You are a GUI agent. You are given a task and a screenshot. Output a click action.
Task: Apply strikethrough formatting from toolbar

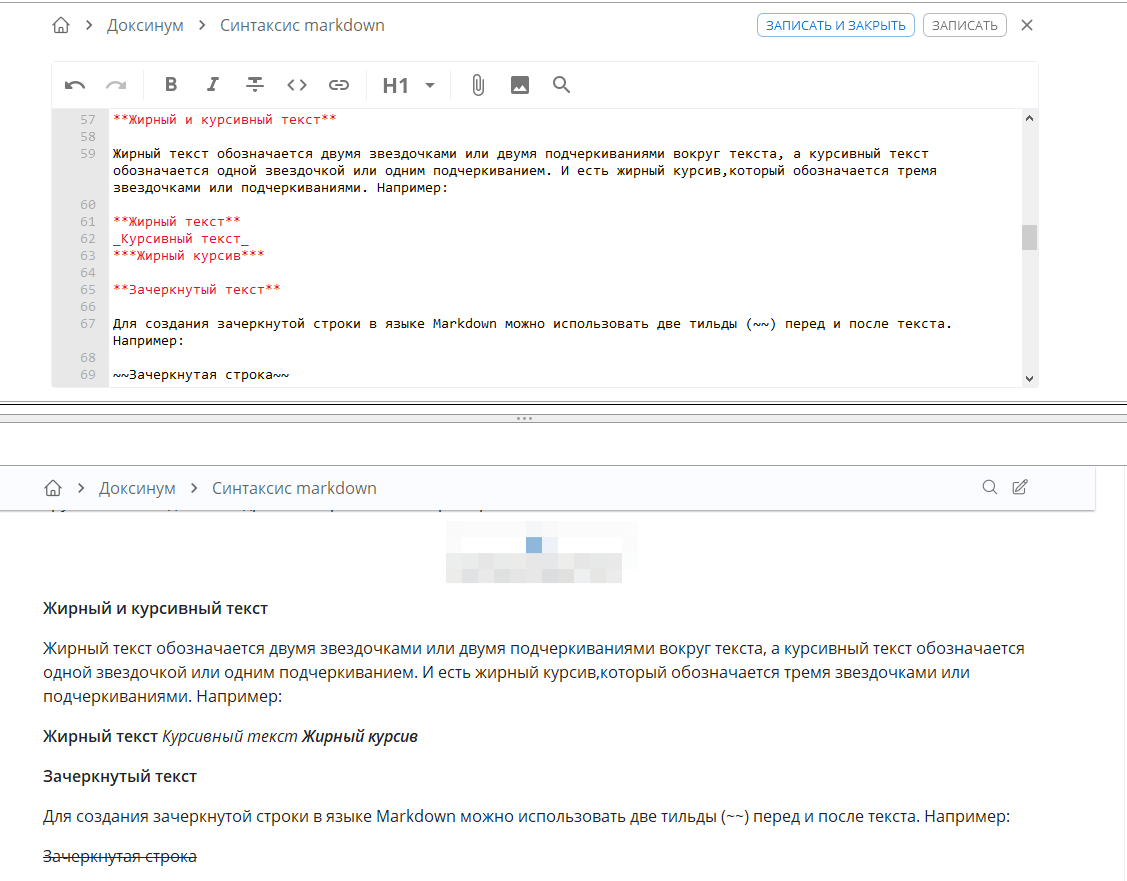pos(255,85)
